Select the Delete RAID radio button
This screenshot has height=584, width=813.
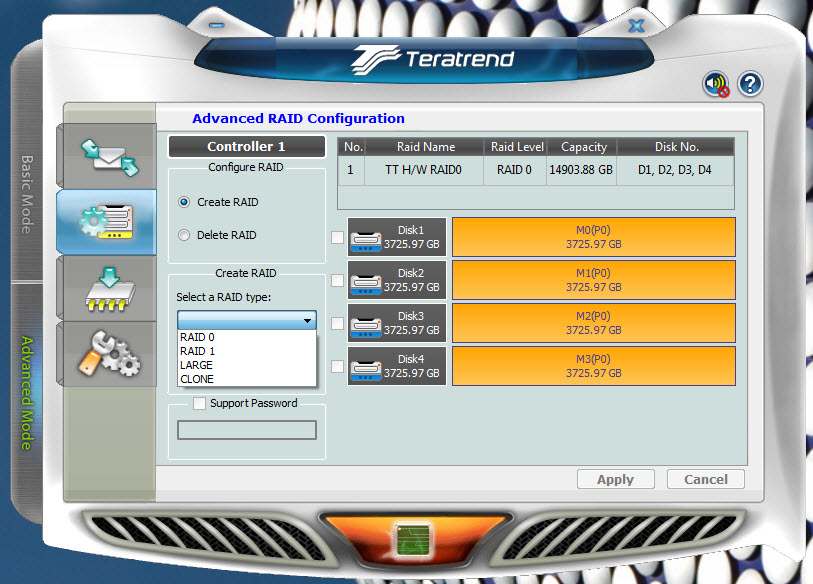184,235
